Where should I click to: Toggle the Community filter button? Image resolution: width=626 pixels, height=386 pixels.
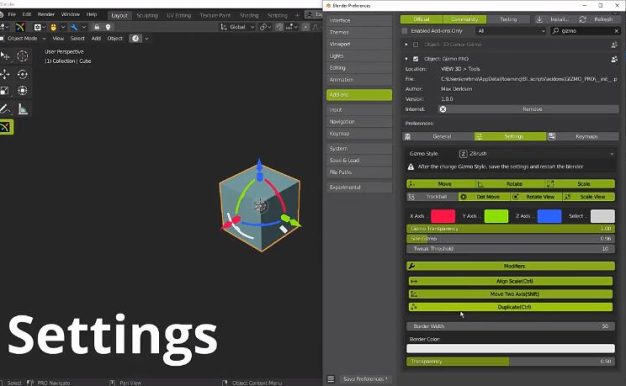(465, 19)
